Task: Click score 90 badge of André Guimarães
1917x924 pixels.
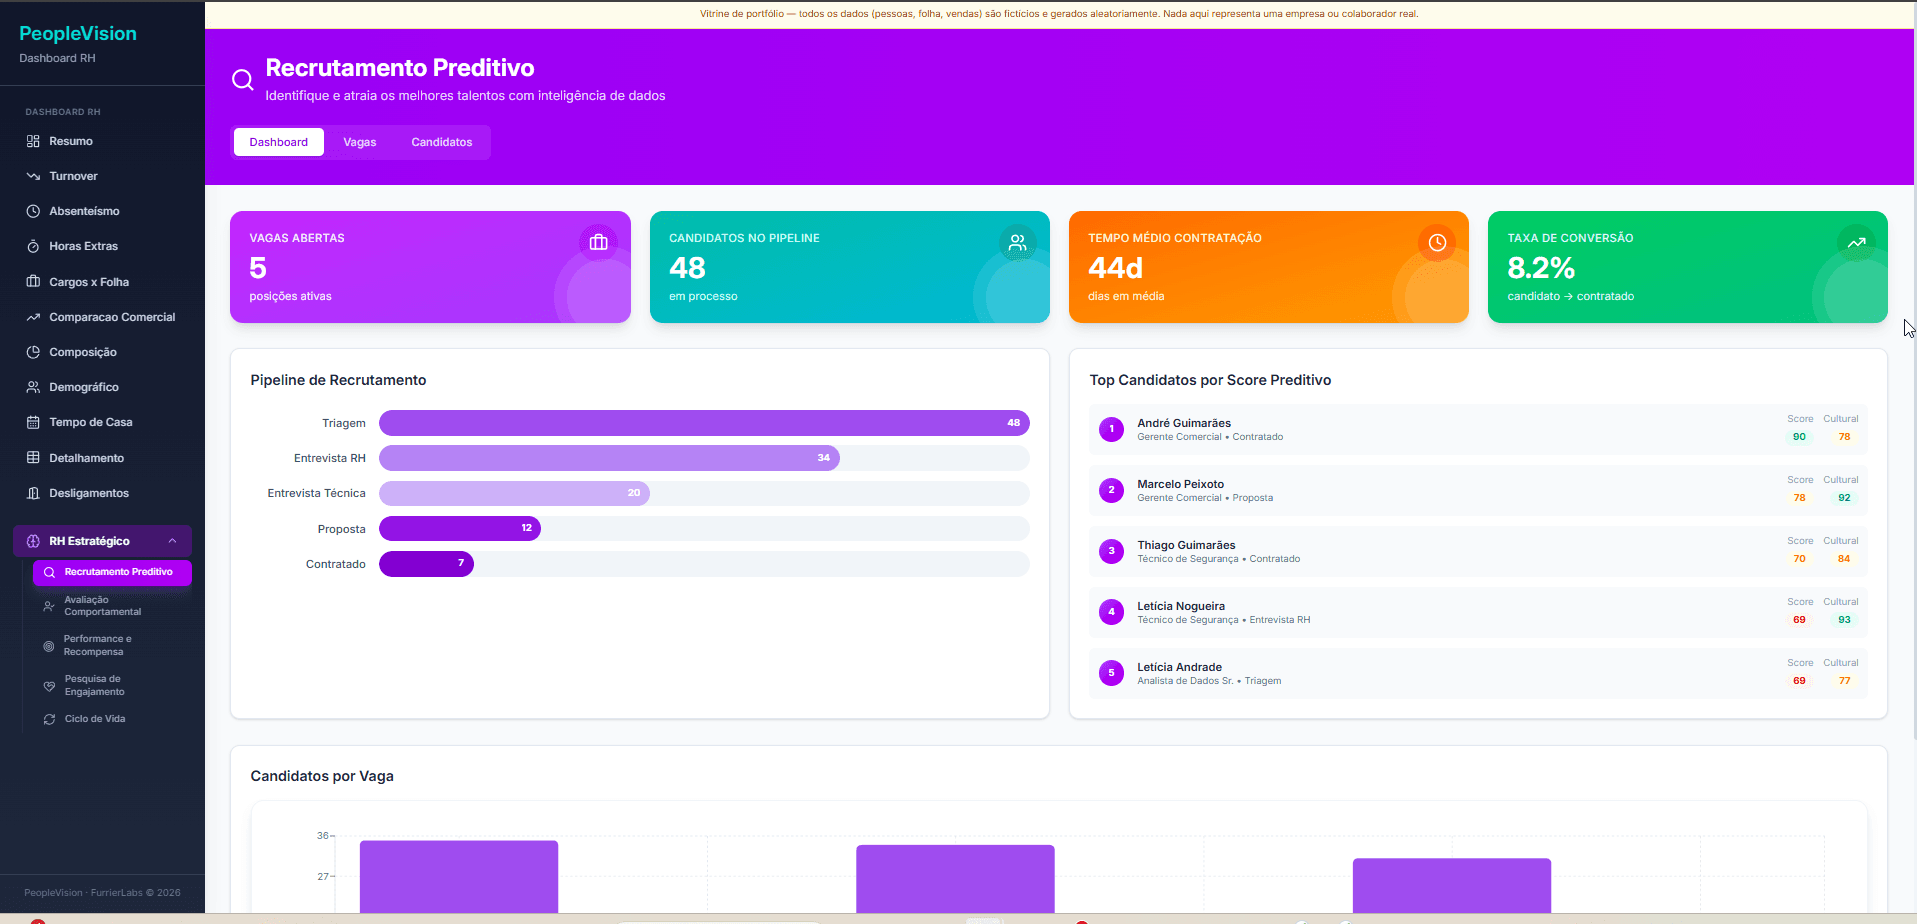Action: (x=1799, y=437)
